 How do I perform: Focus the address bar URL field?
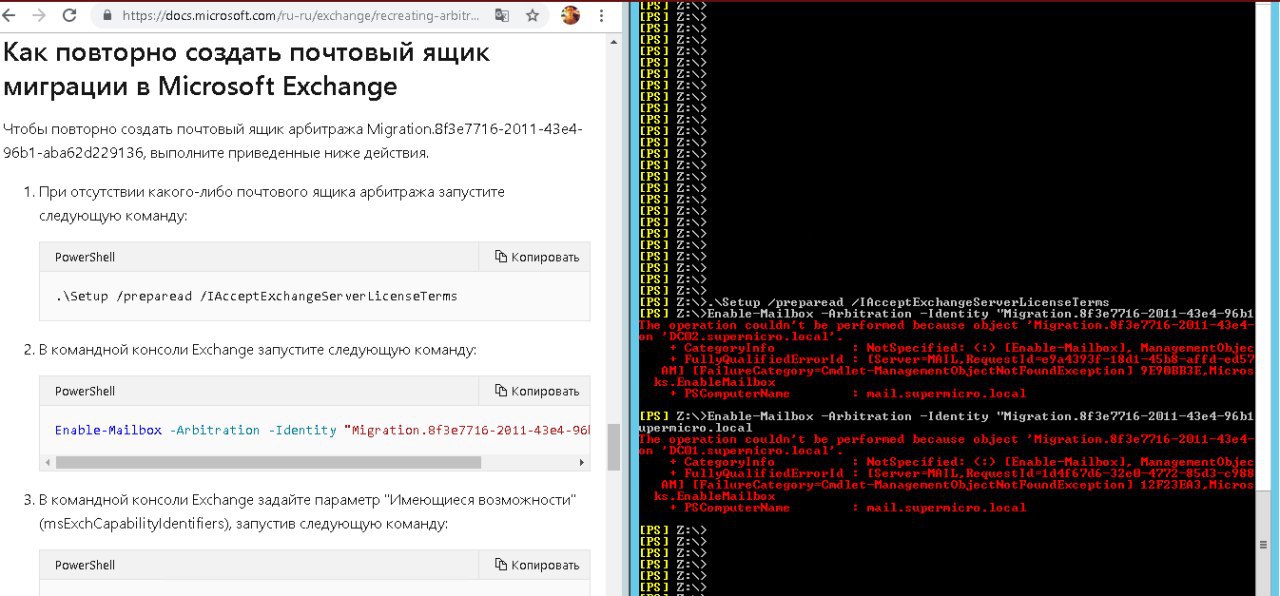[x=302, y=16]
